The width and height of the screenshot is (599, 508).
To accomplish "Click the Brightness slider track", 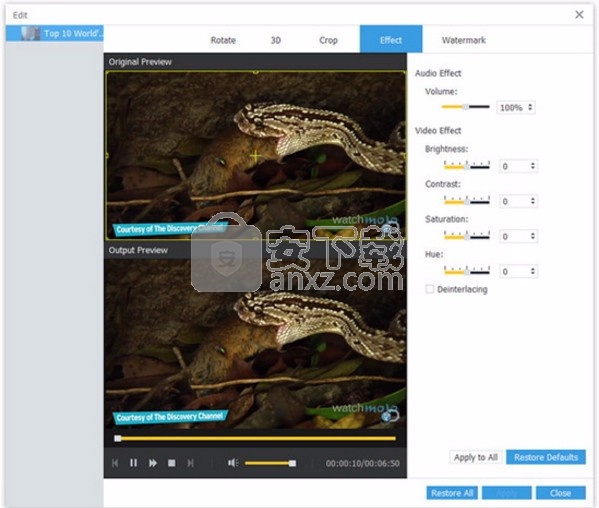I will point(467,166).
